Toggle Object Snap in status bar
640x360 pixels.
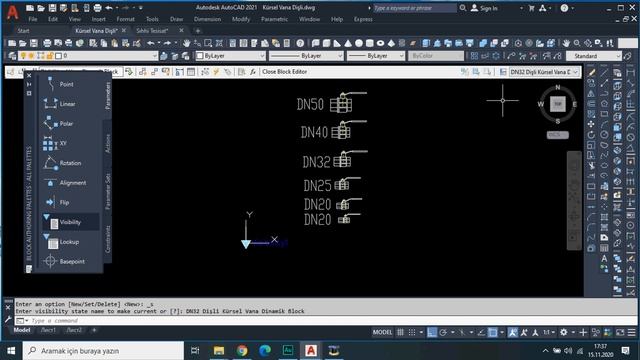point(493,332)
